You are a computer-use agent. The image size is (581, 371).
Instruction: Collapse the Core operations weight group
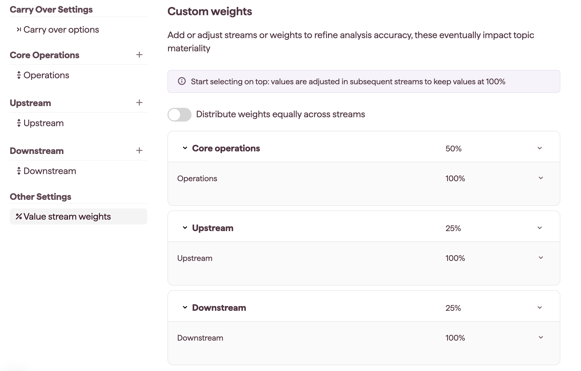tap(185, 148)
